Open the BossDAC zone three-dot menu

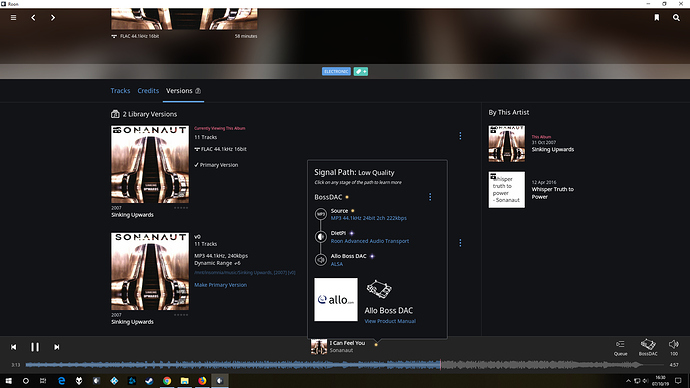tap(430, 197)
